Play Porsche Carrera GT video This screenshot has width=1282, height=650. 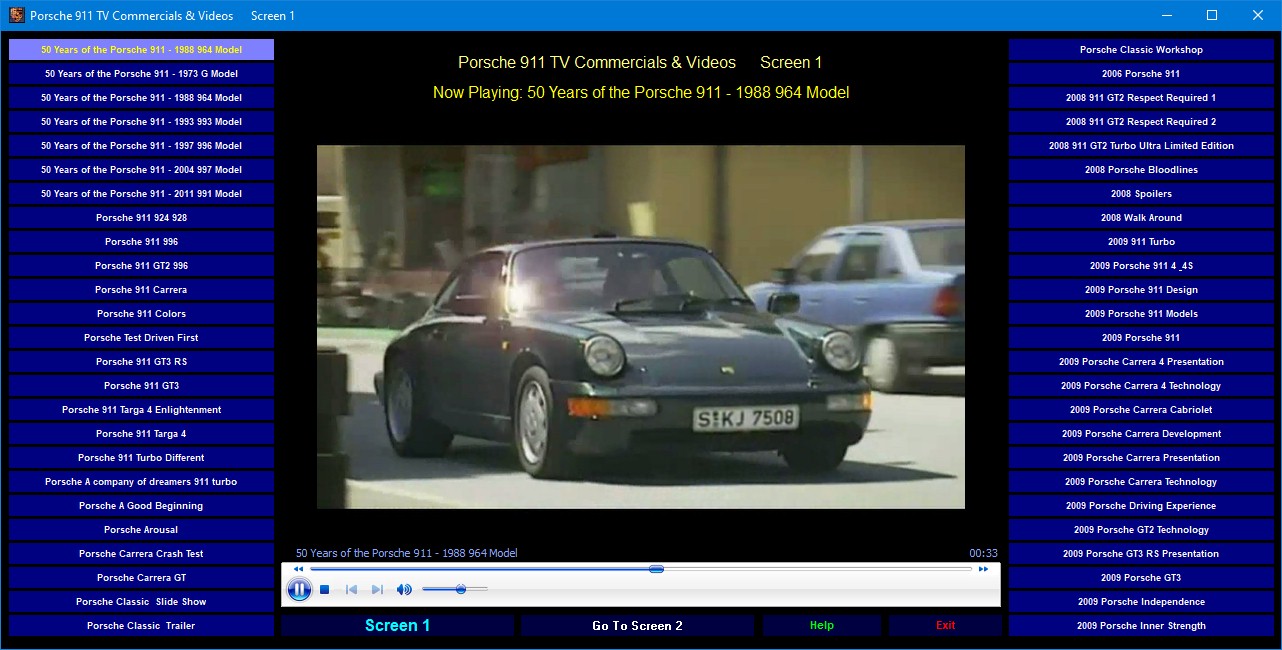(141, 578)
